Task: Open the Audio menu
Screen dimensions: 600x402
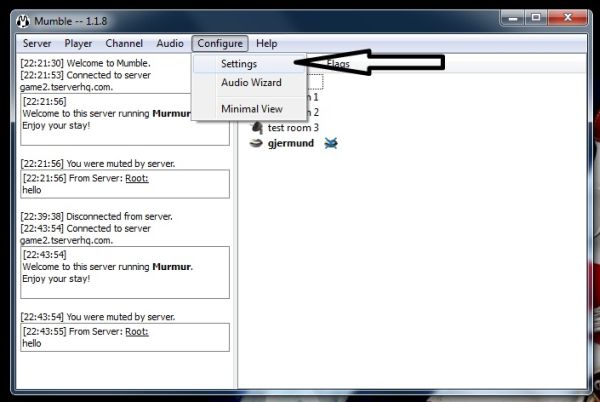Action: pyautogui.click(x=170, y=44)
